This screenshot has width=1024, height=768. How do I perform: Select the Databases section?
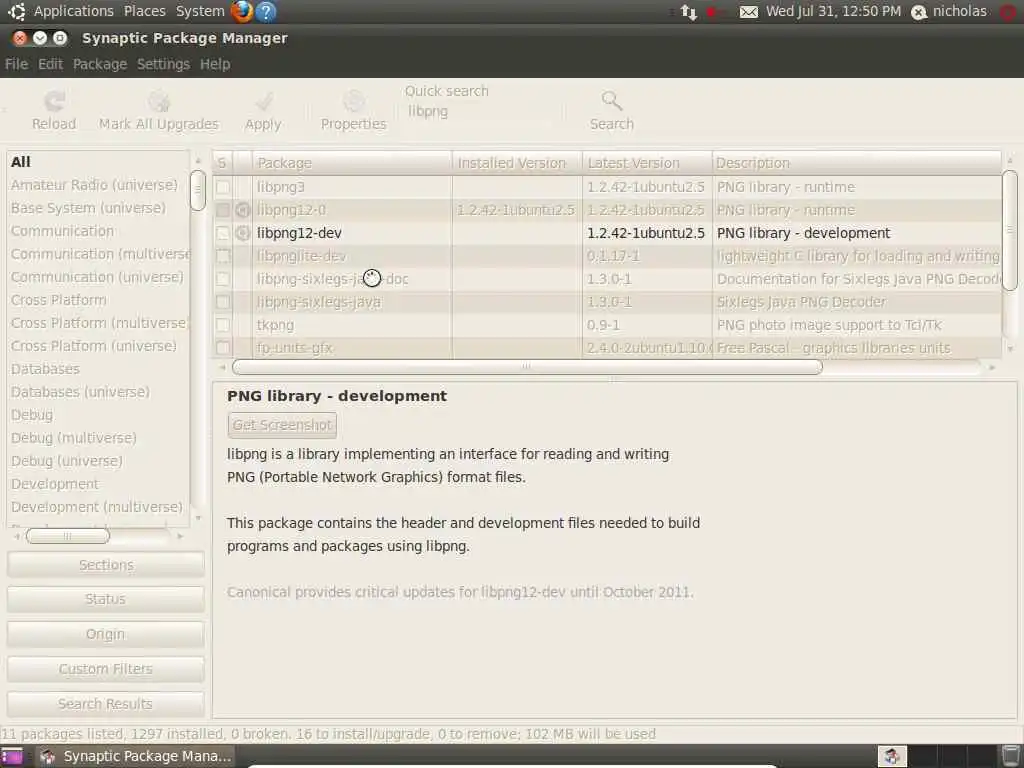pyautogui.click(x=98, y=369)
